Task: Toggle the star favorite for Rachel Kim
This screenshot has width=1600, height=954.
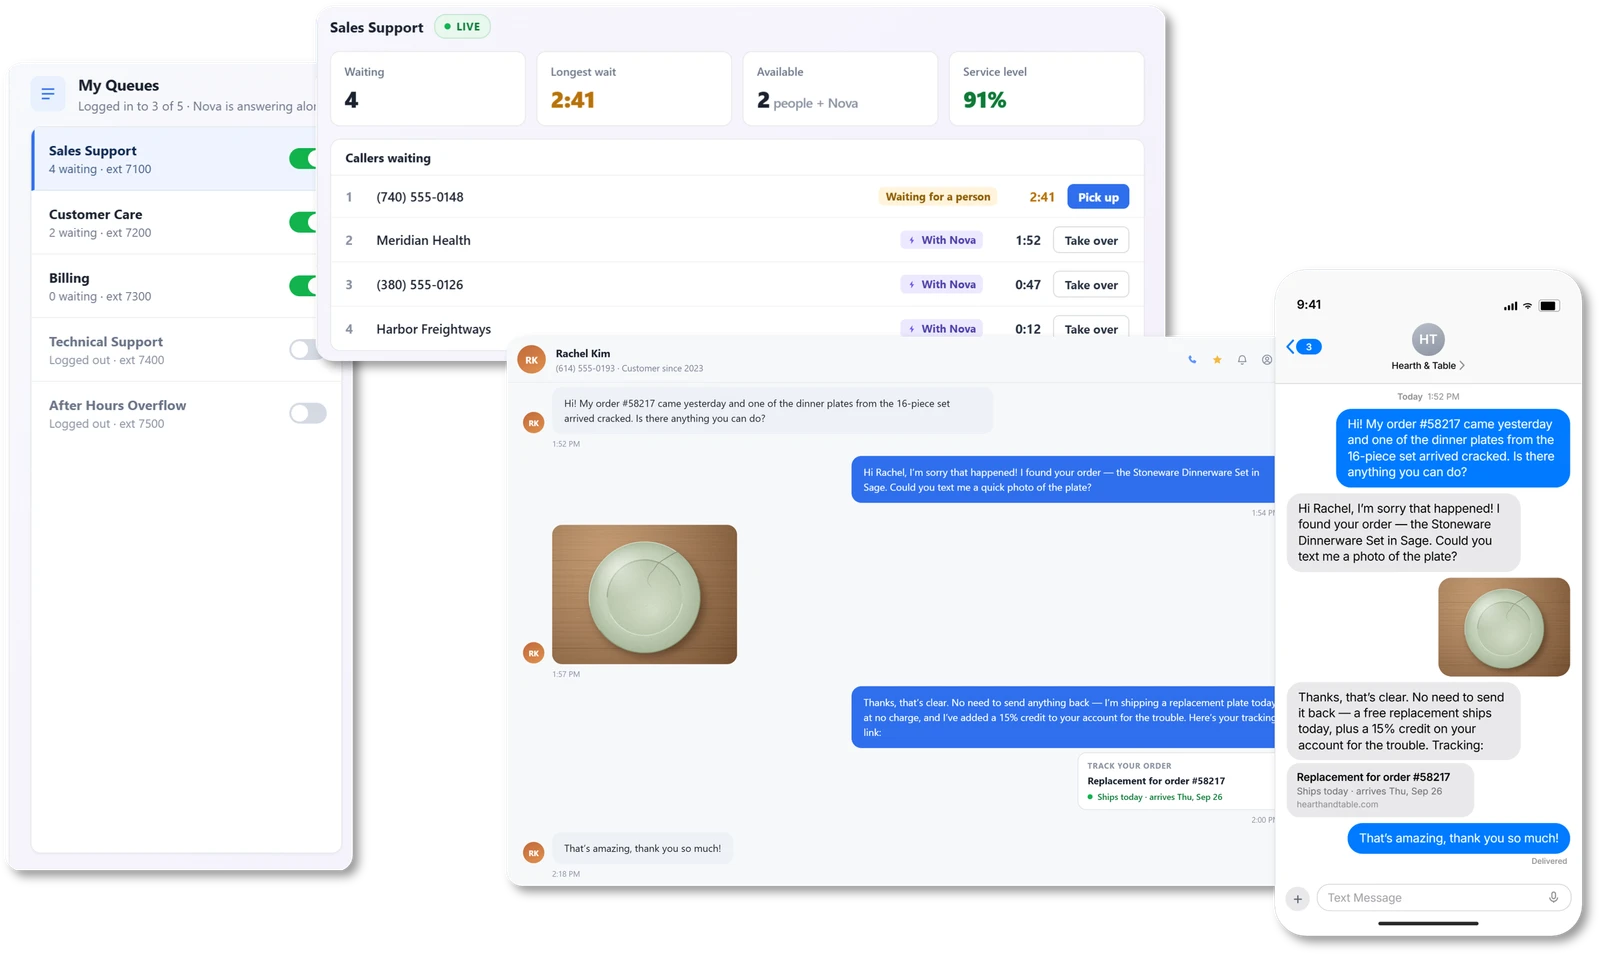Action: (x=1217, y=360)
